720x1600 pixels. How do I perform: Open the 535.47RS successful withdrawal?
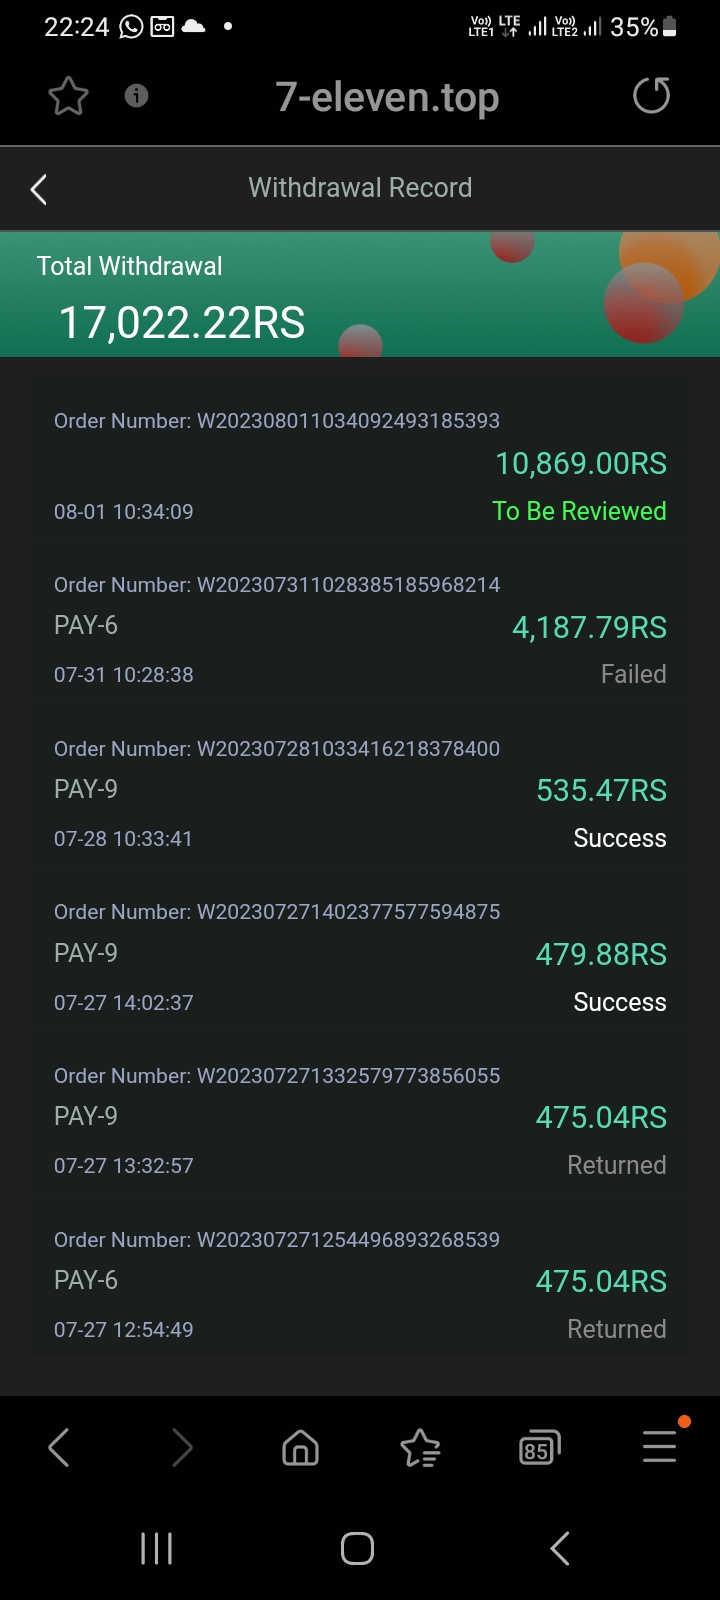point(360,793)
